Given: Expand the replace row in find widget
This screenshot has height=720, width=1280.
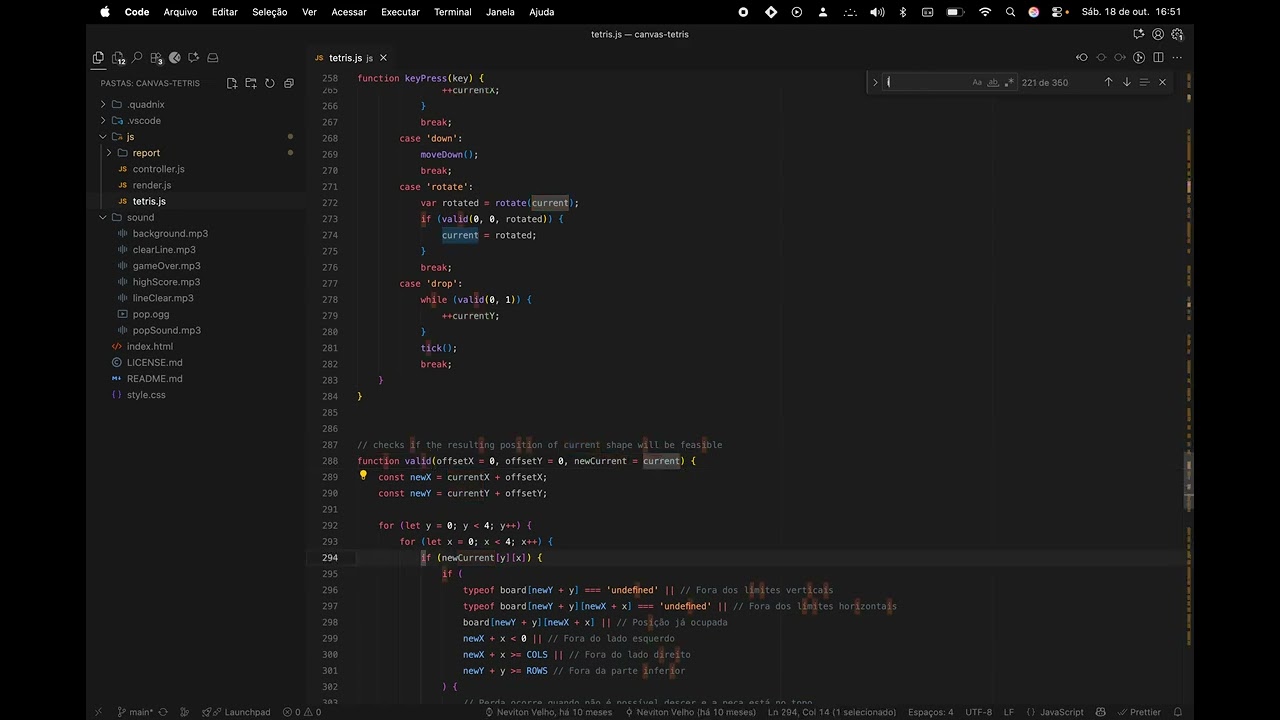Looking at the screenshot, I should point(875,82).
